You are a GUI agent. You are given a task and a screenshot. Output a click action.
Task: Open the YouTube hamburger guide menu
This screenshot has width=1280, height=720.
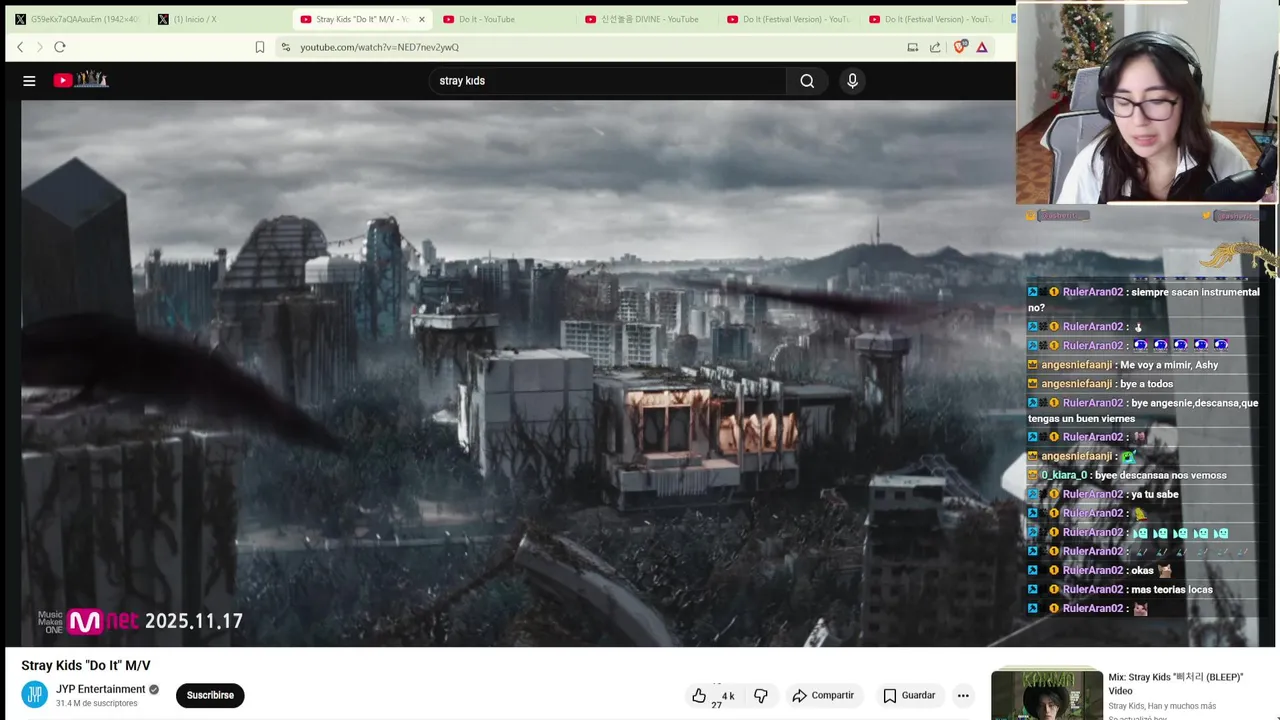pos(29,81)
